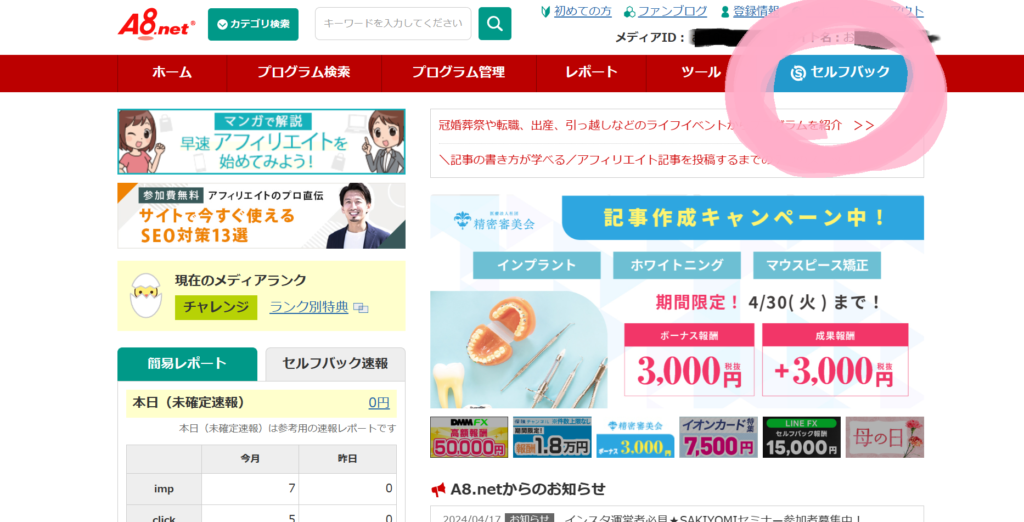Click the A8.net logo
Image resolution: width=1024 pixels, height=522 pixels.
[x=156, y=23]
